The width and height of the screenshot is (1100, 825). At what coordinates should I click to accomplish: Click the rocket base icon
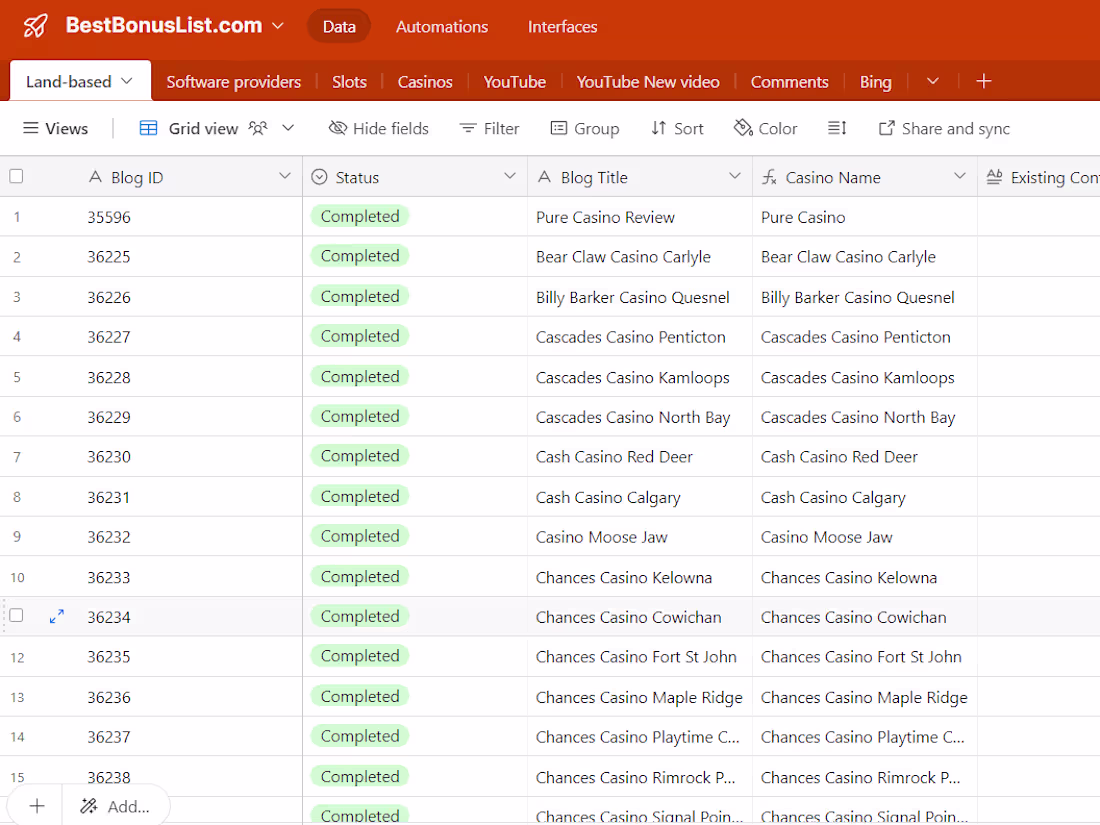click(35, 26)
